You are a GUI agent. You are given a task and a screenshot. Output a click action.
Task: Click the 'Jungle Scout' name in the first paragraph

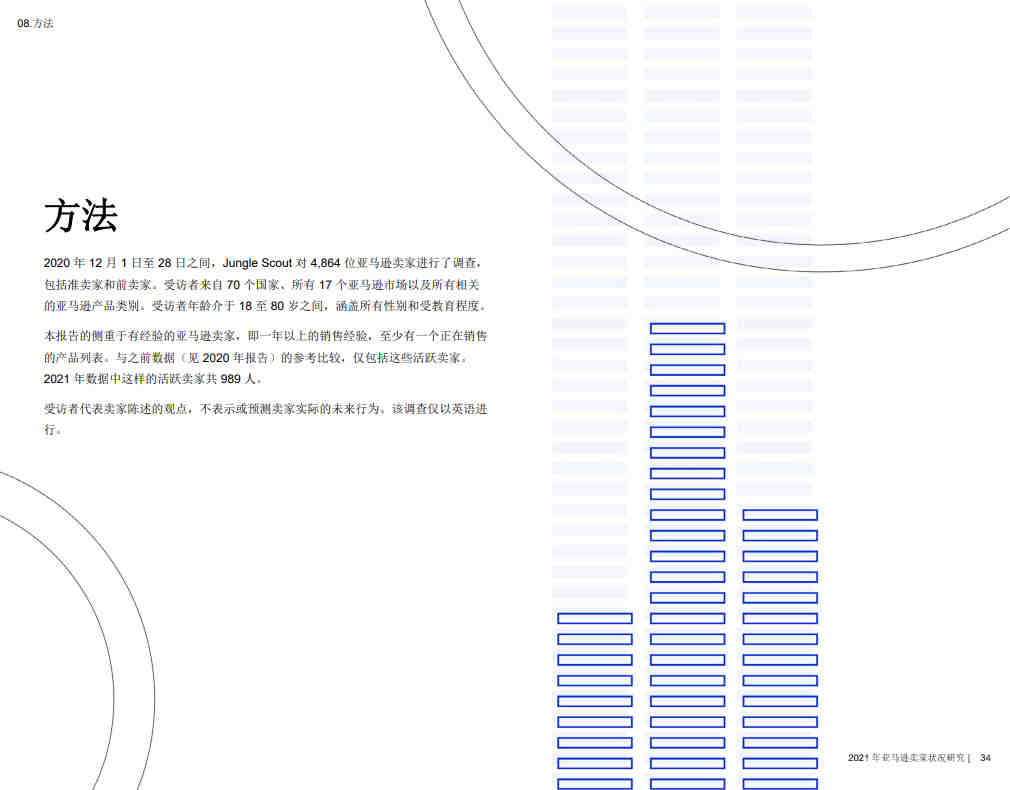[x=257, y=263]
